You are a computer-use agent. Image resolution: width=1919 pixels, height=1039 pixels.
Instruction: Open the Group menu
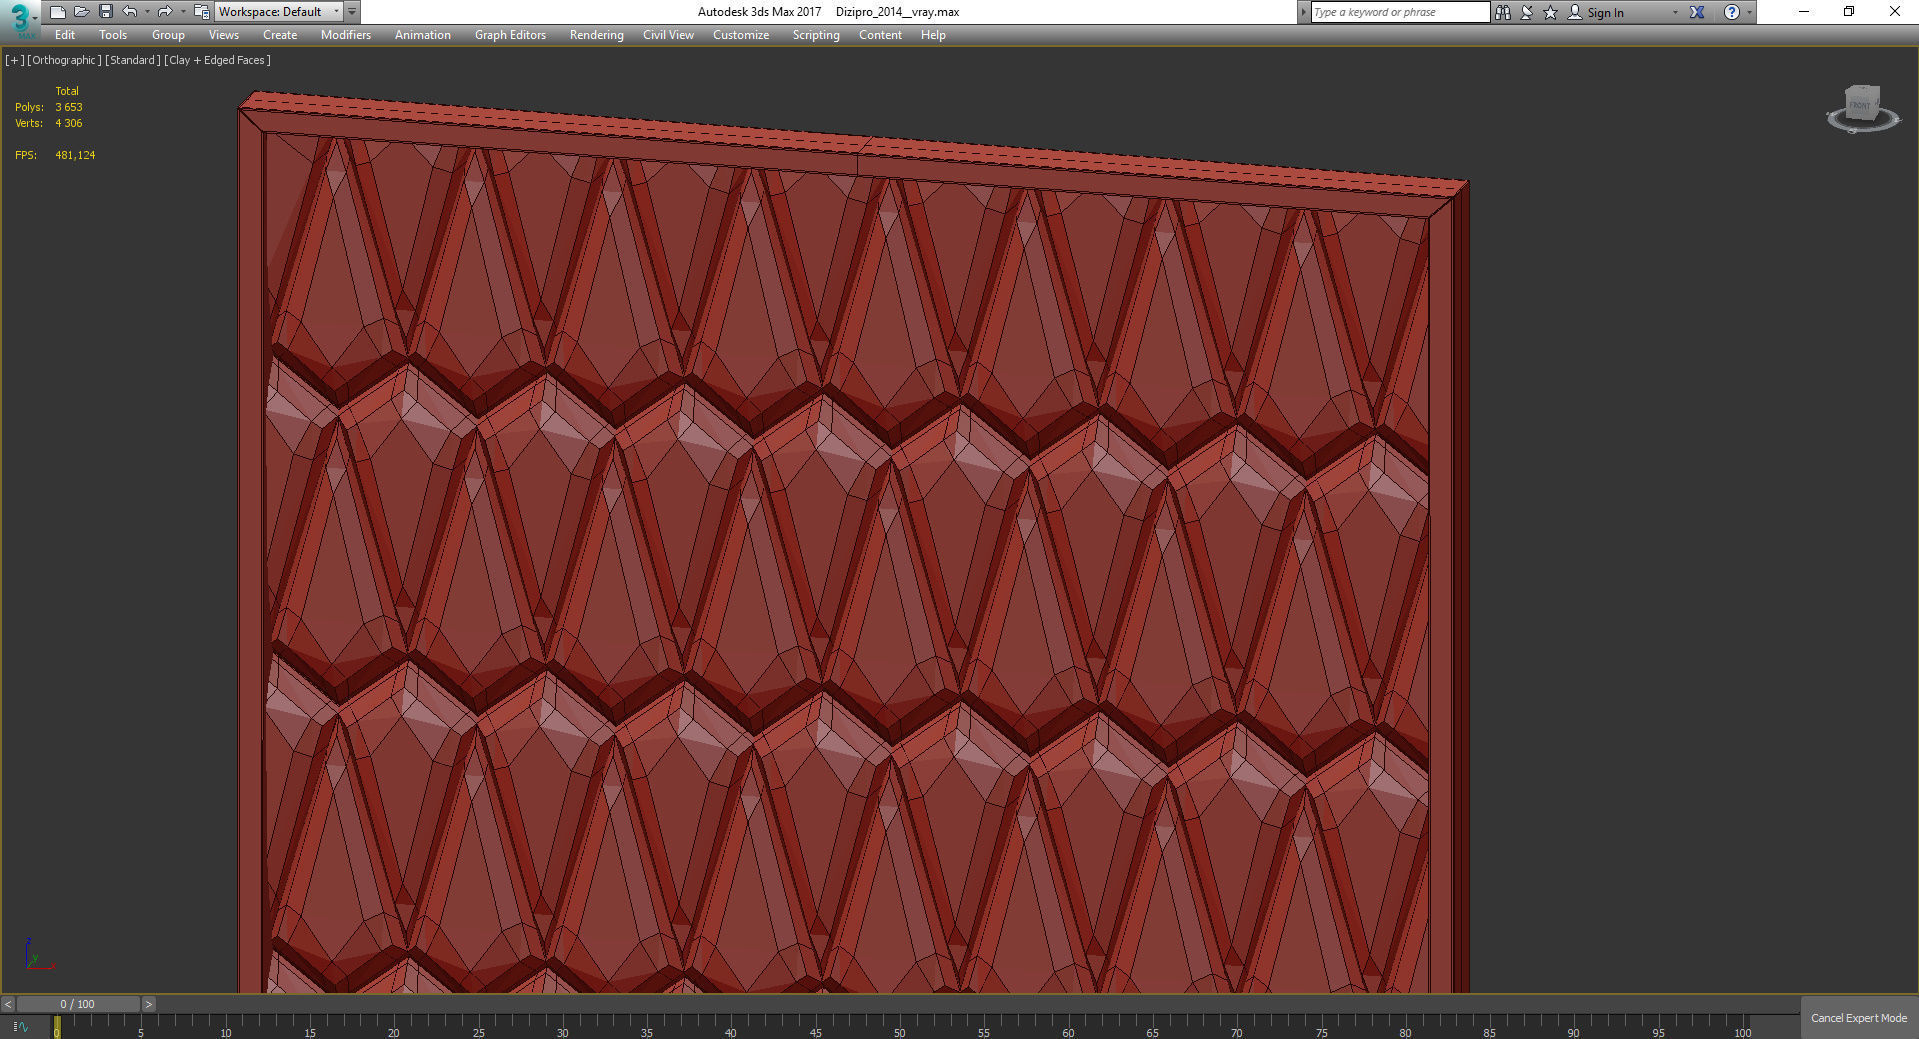[x=168, y=35]
